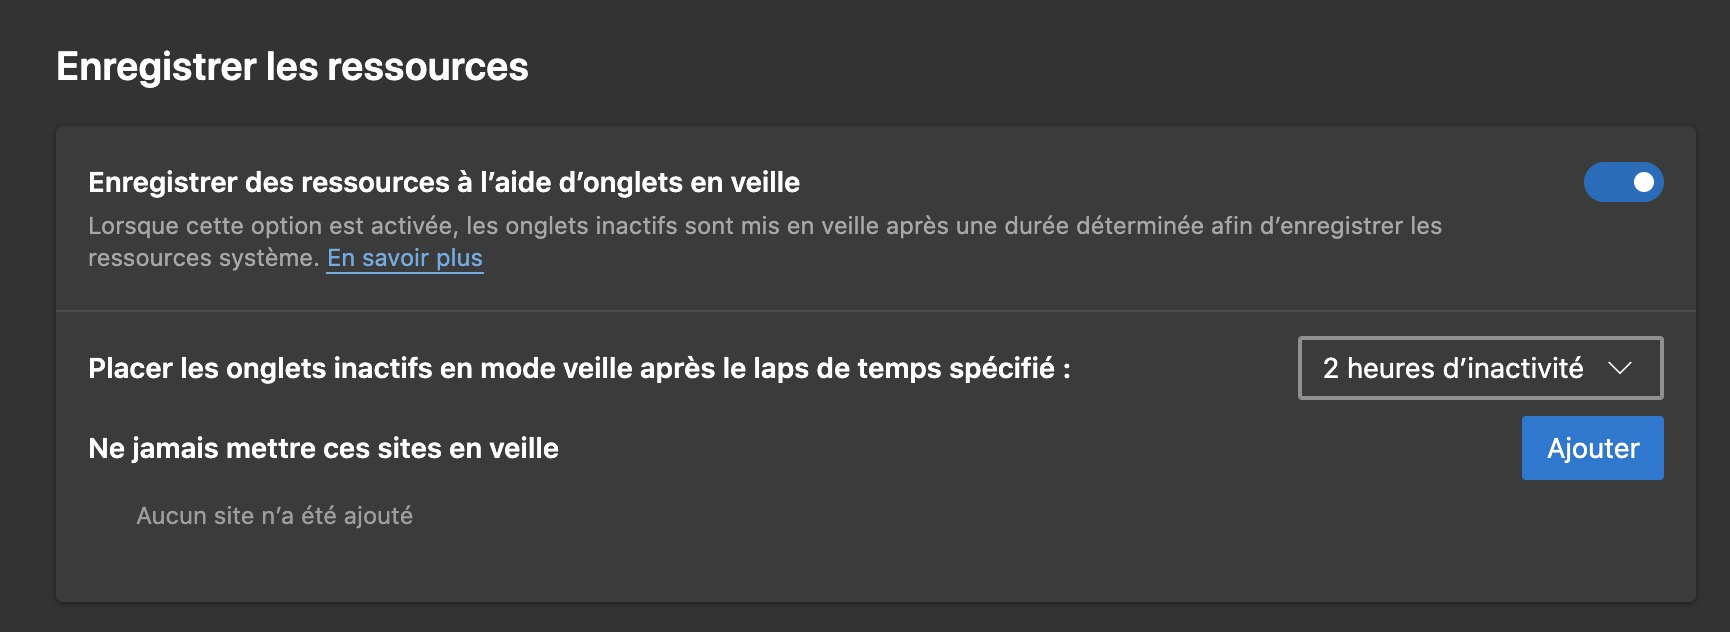Image resolution: width=1730 pixels, height=632 pixels.
Task: Disable the sleeping tabs resource toggle
Action: (1622, 182)
